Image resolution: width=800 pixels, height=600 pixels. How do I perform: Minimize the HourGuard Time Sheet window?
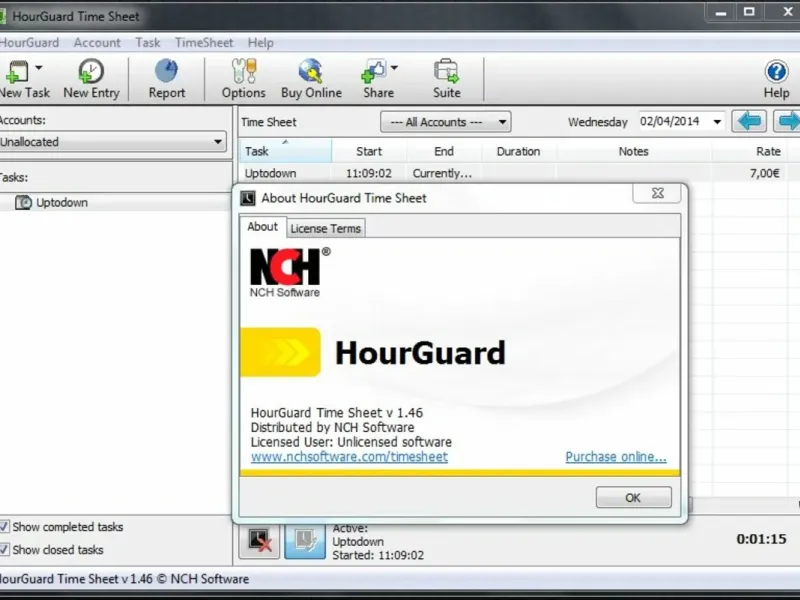pyautogui.click(x=721, y=12)
